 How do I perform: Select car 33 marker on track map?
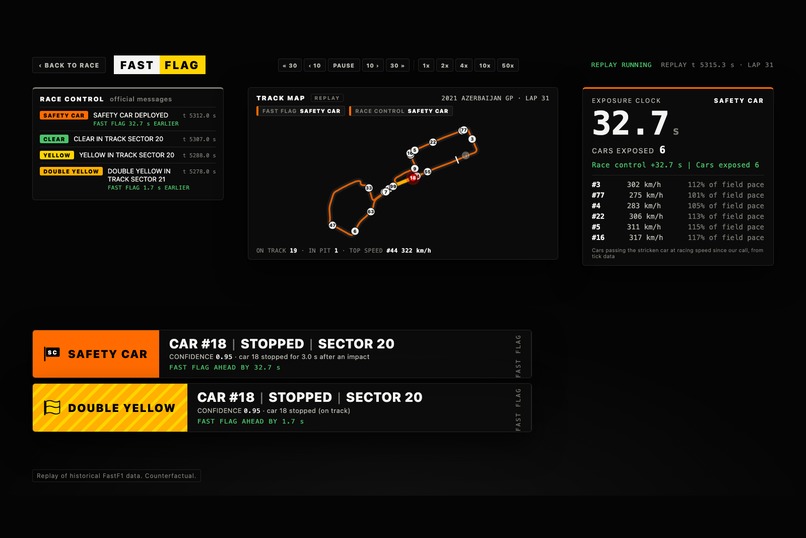pyautogui.click(x=369, y=188)
